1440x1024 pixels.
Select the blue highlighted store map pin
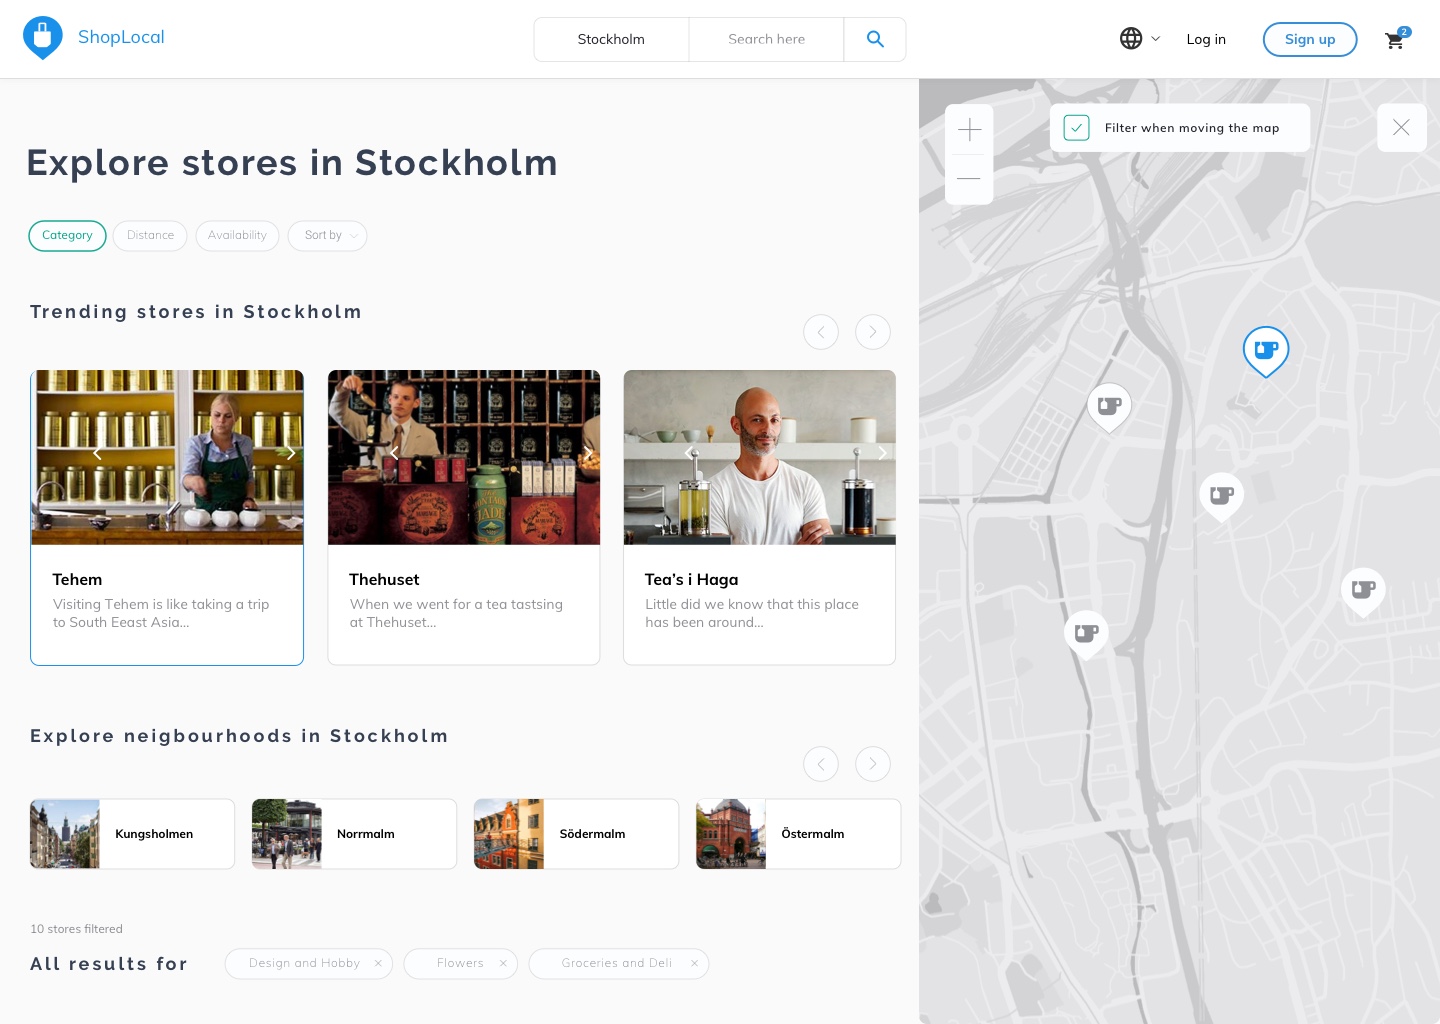(x=1266, y=350)
